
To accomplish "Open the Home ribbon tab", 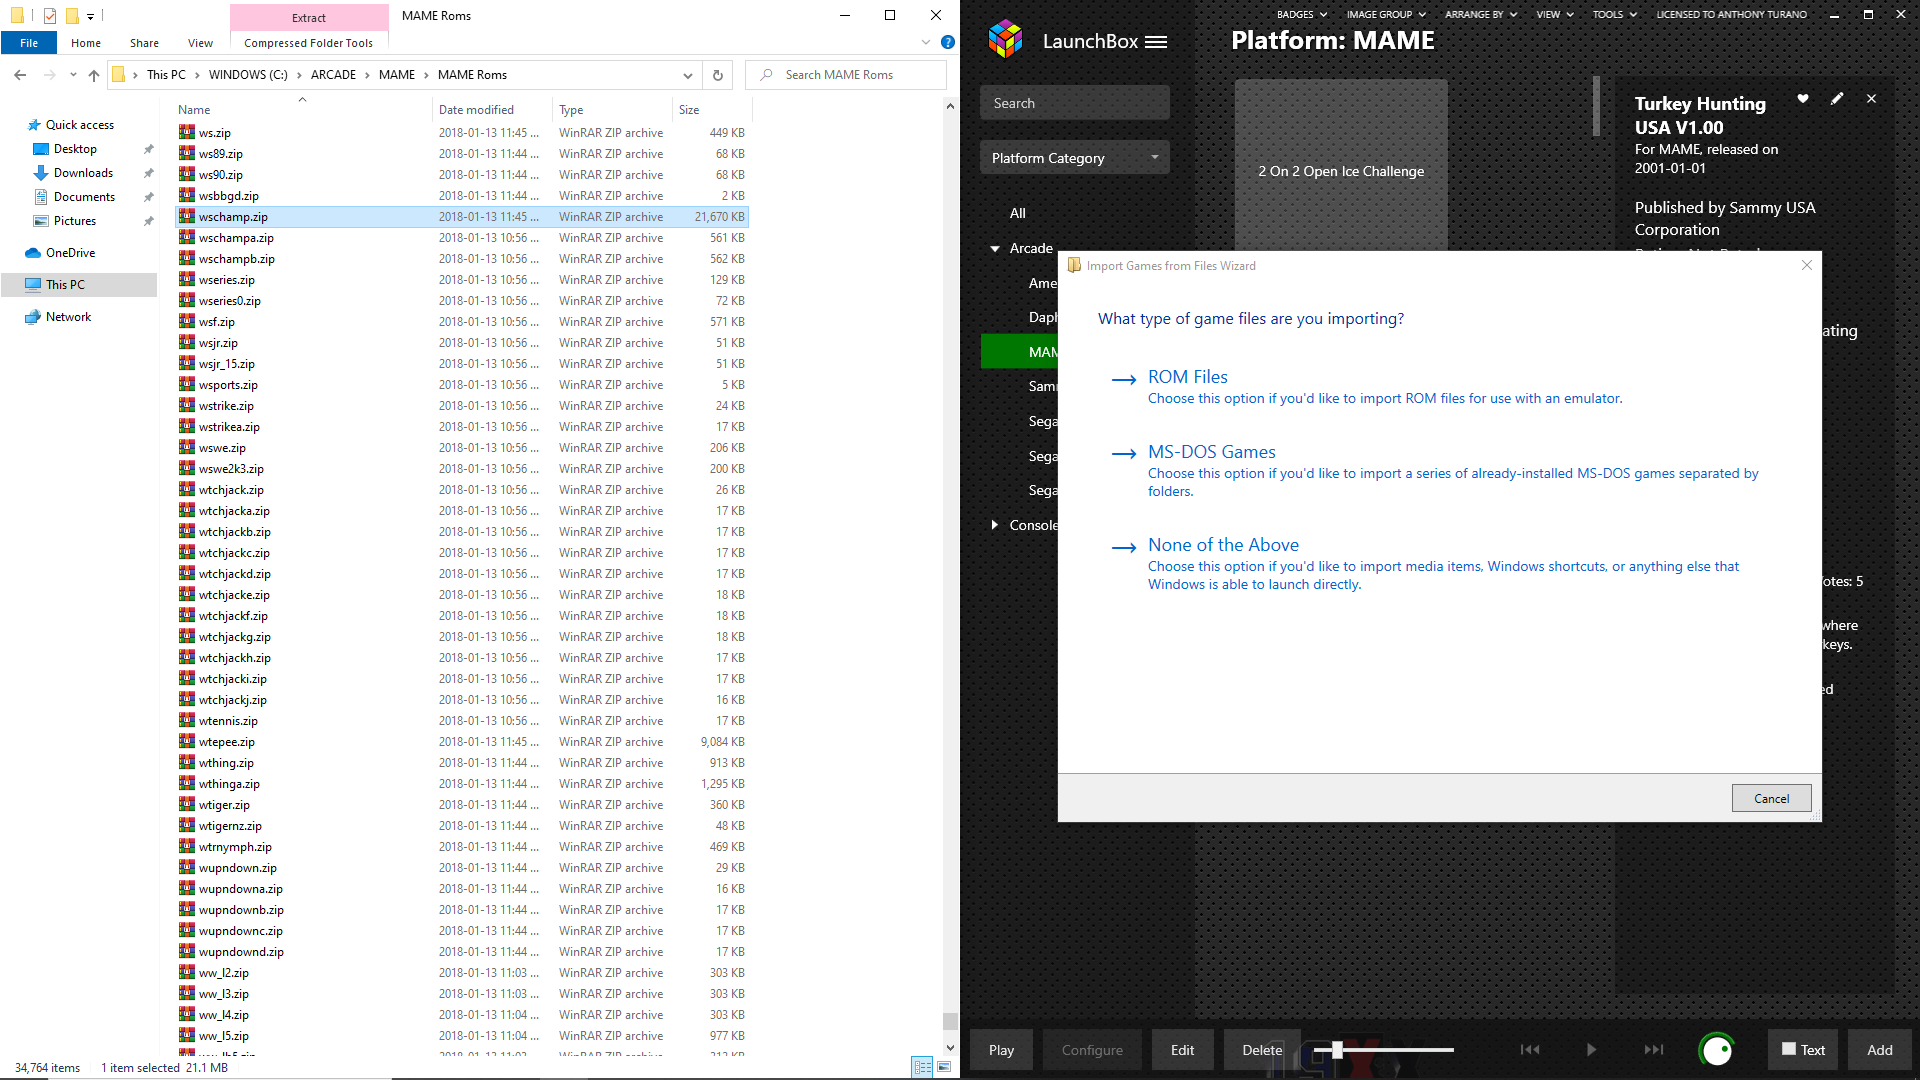I will [x=86, y=43].
